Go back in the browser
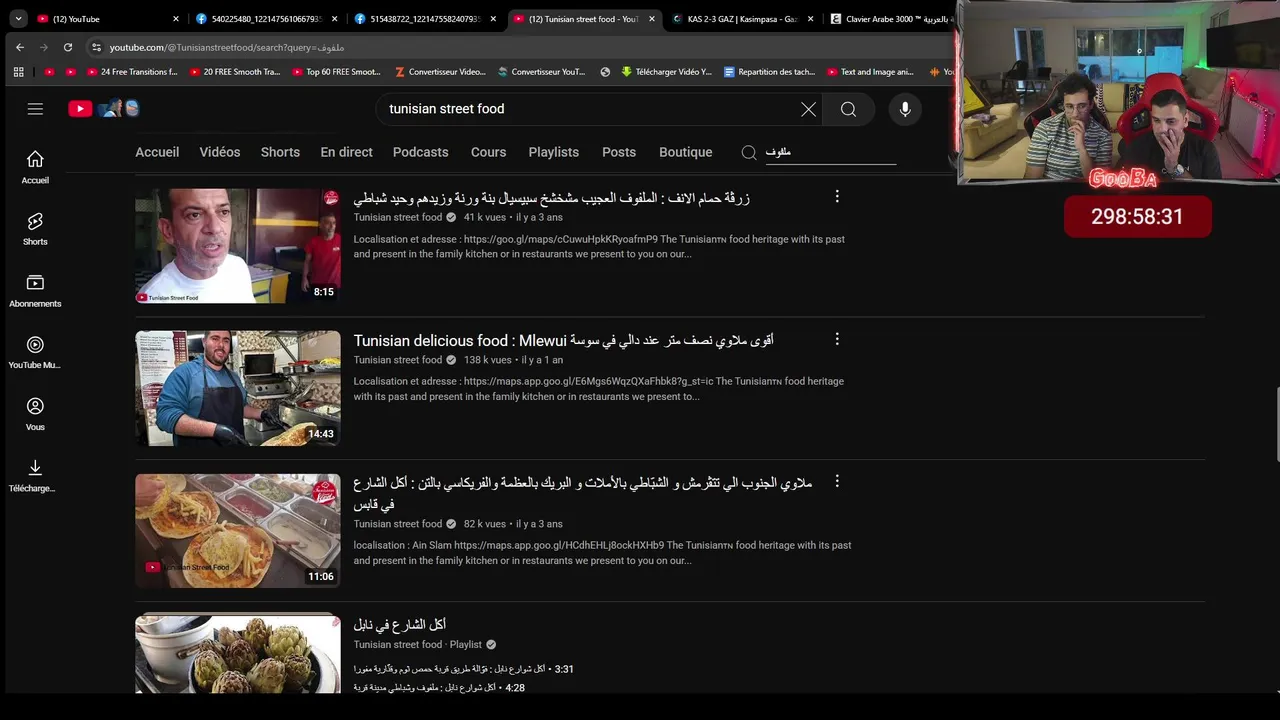The width and height of the screenshot is (1280, 720). click(19, 47)
